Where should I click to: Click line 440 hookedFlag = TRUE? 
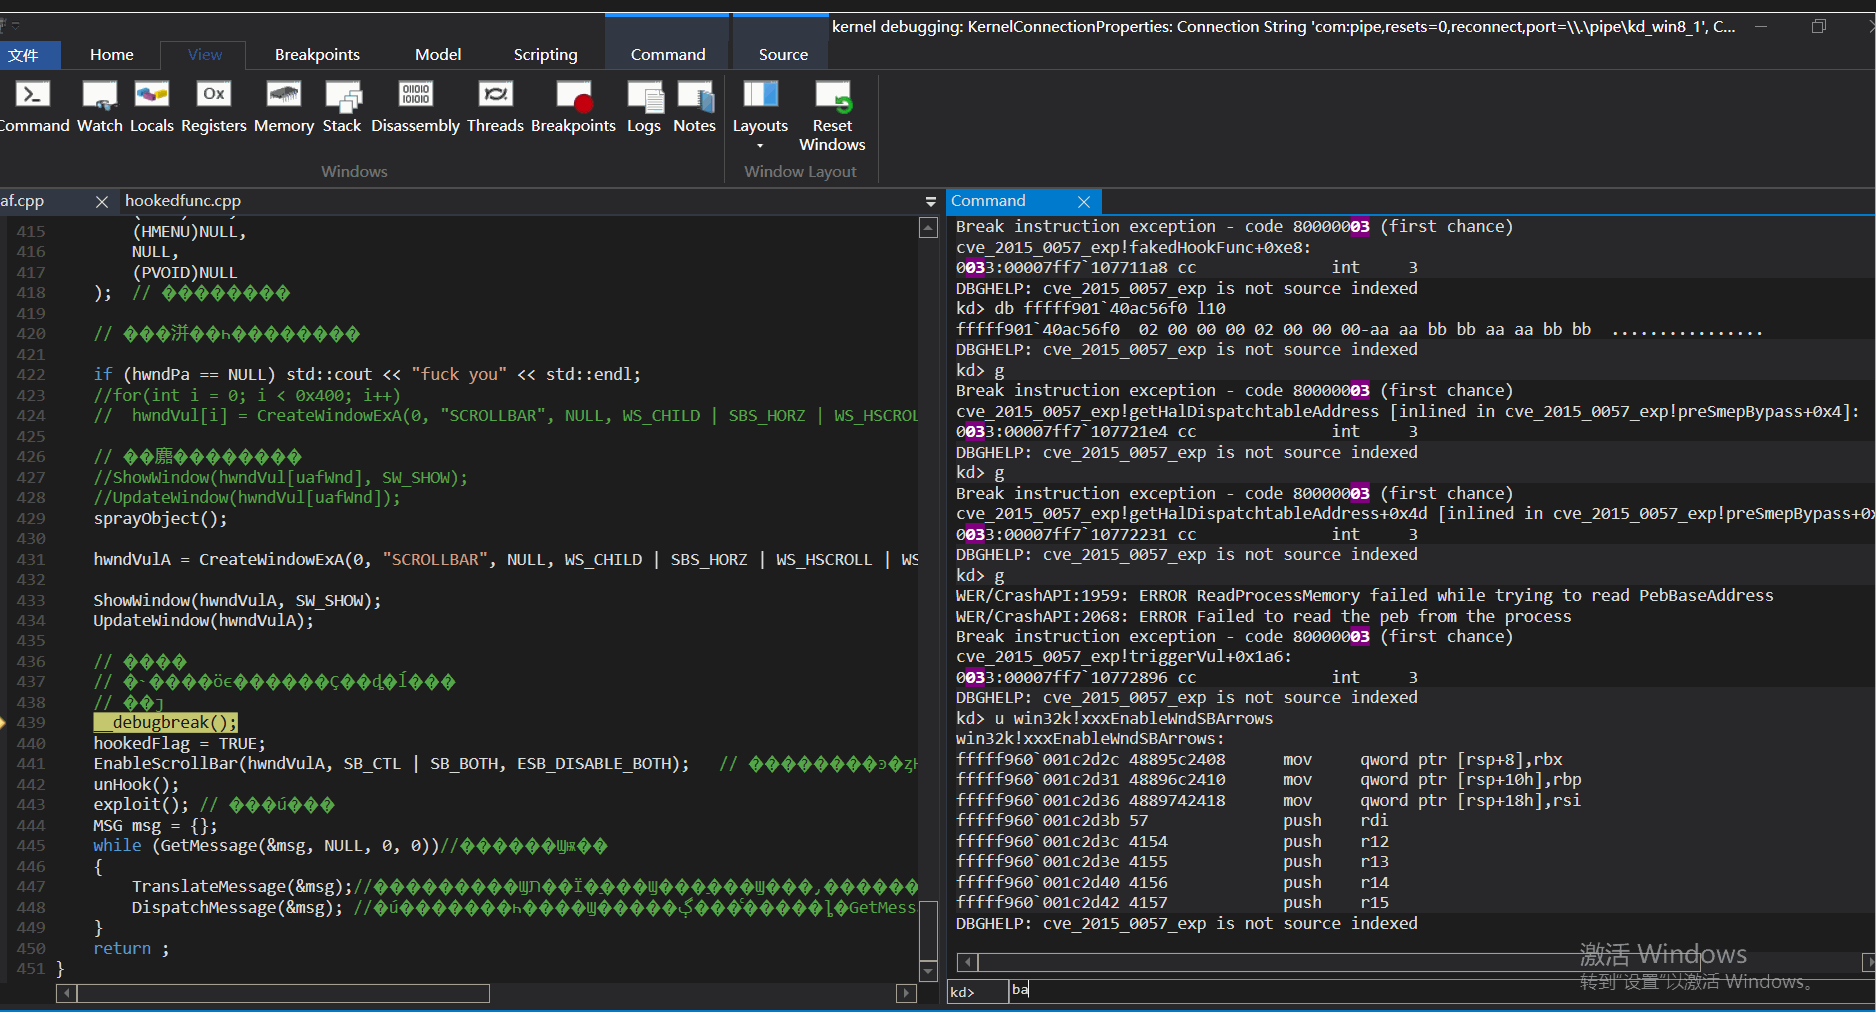[180, 743]
